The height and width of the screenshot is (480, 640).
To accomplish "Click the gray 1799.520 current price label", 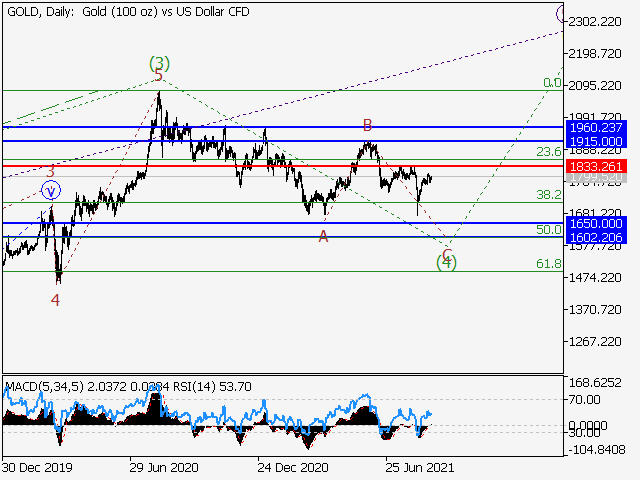I will pos(596,177).
